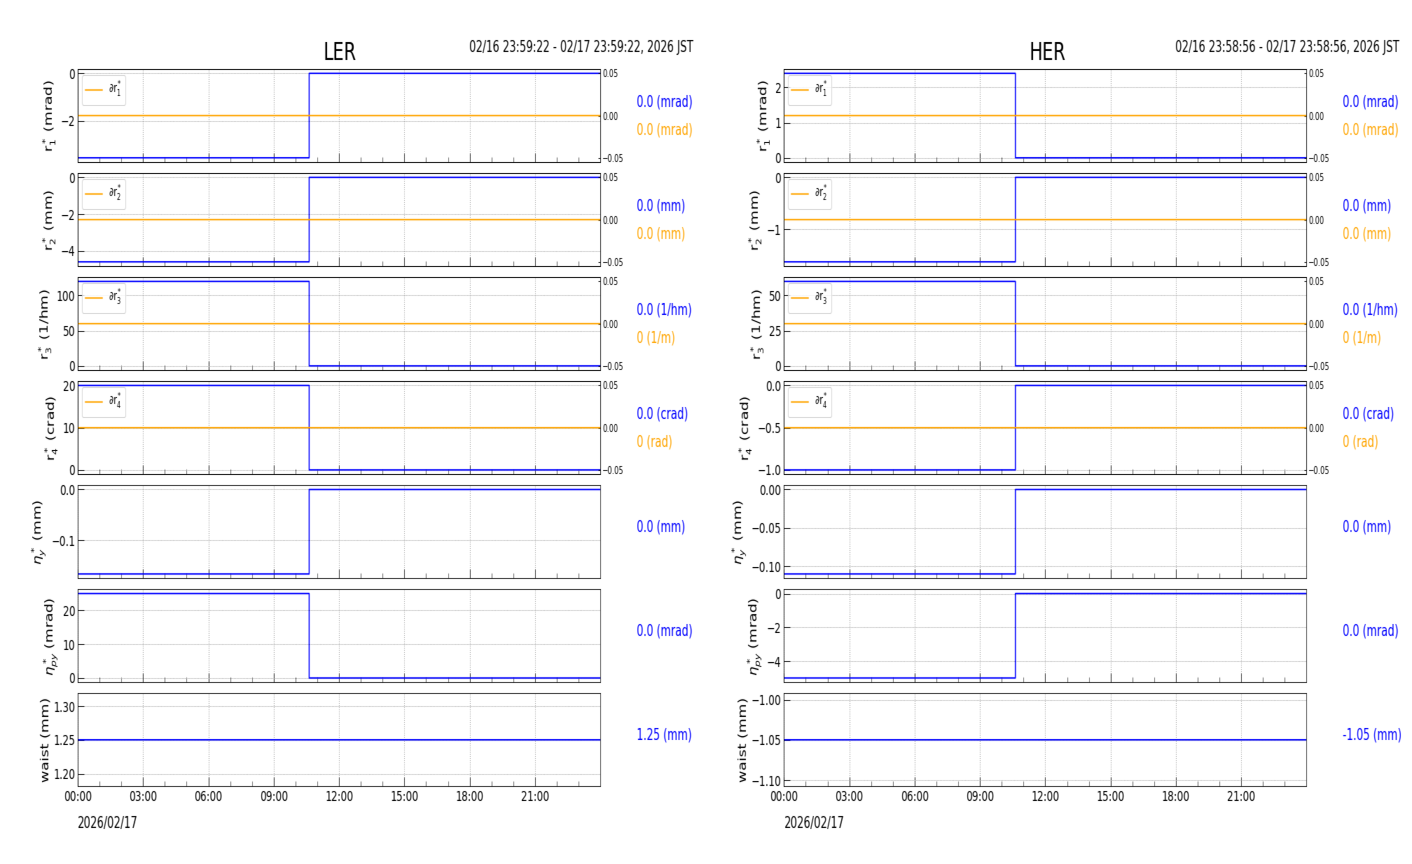Viewport: 1412px width, 864px height.
Task: Click the LER ηy* (mm) axis label
Action: click(x=40, y=532)
